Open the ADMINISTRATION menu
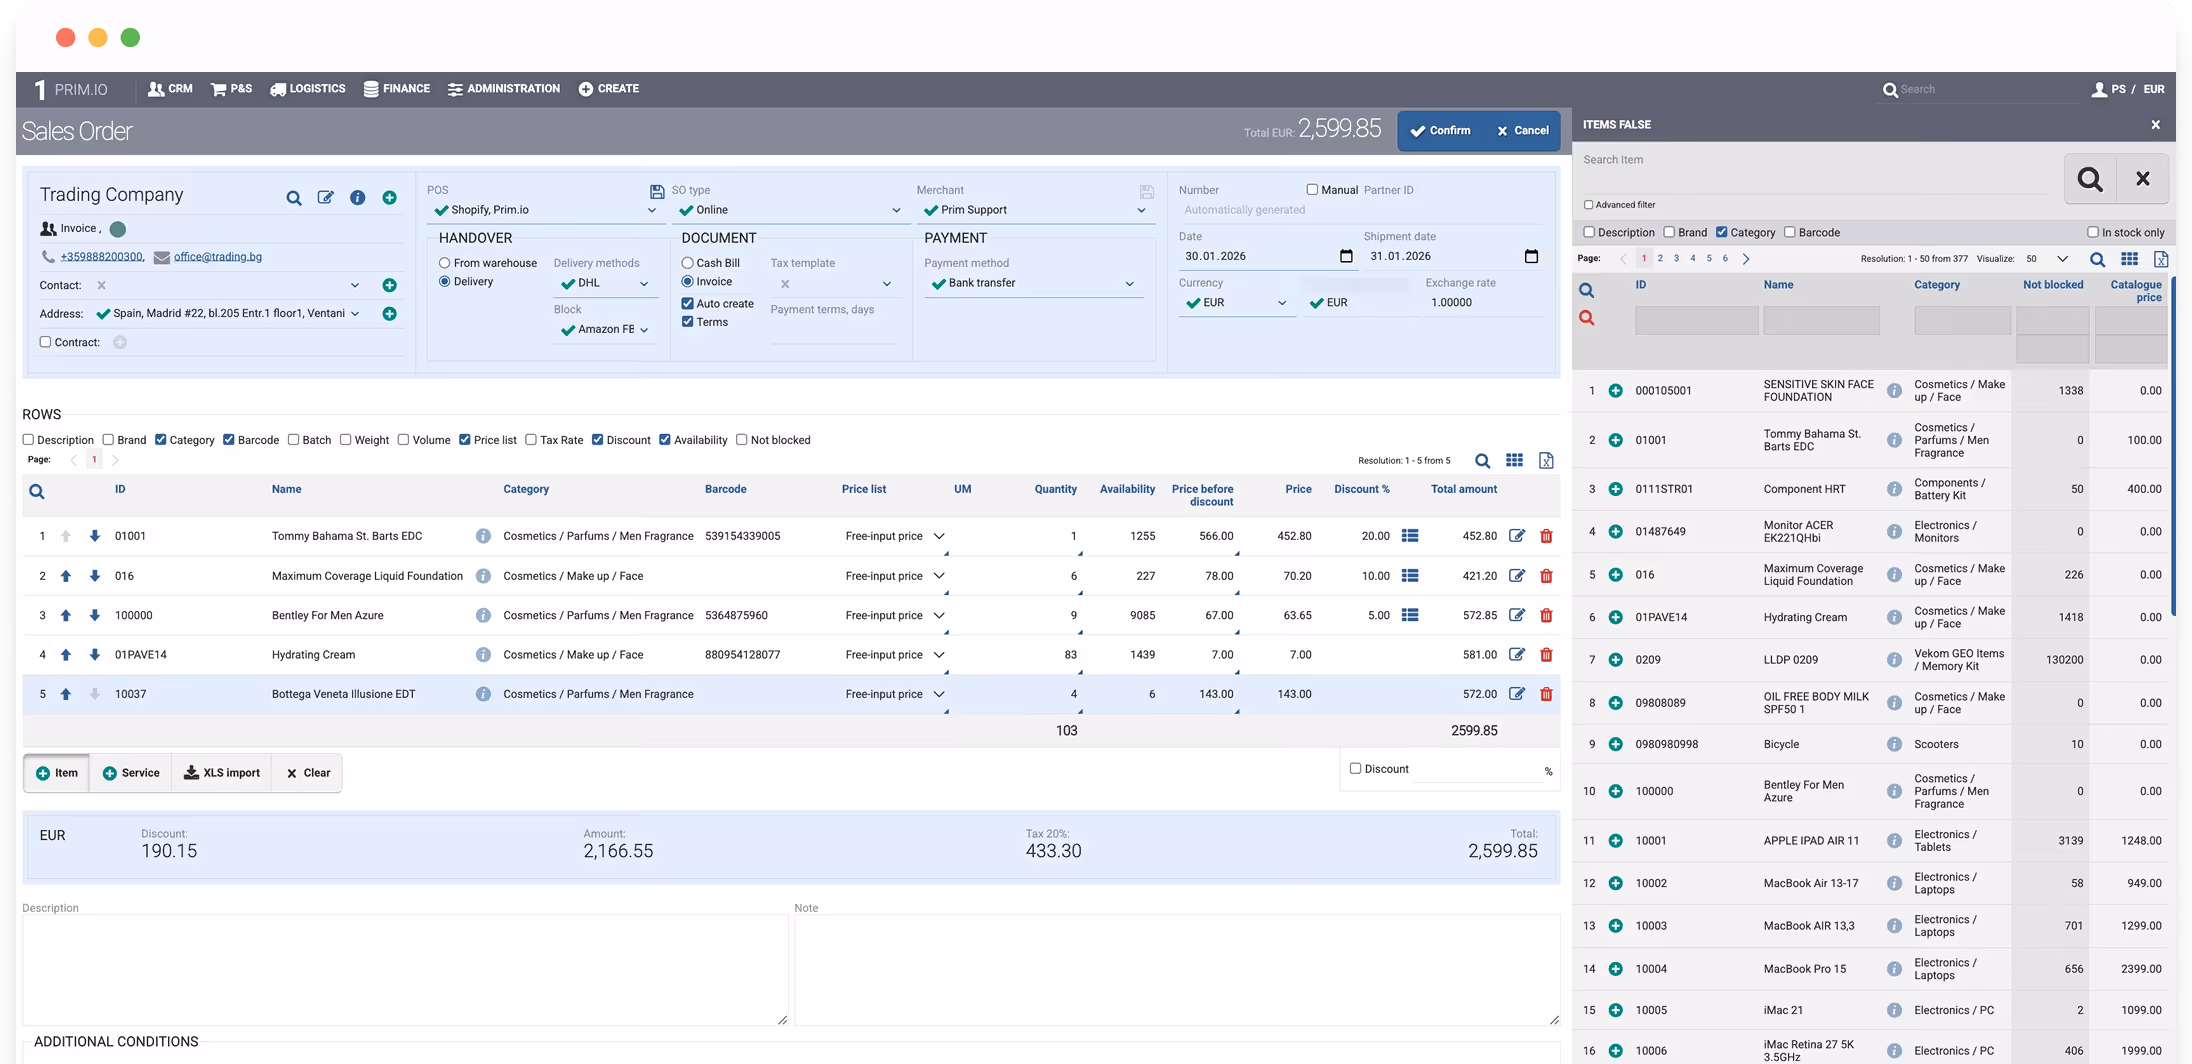 (504, 89)
